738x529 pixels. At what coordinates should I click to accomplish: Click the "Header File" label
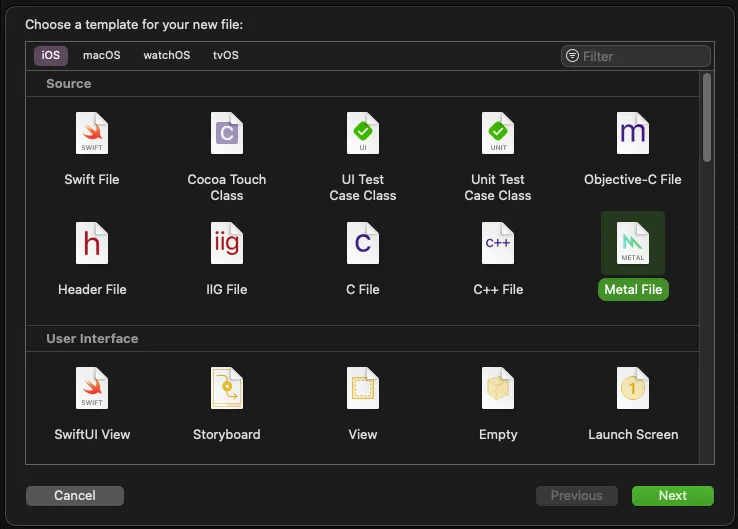click(92, 289)
